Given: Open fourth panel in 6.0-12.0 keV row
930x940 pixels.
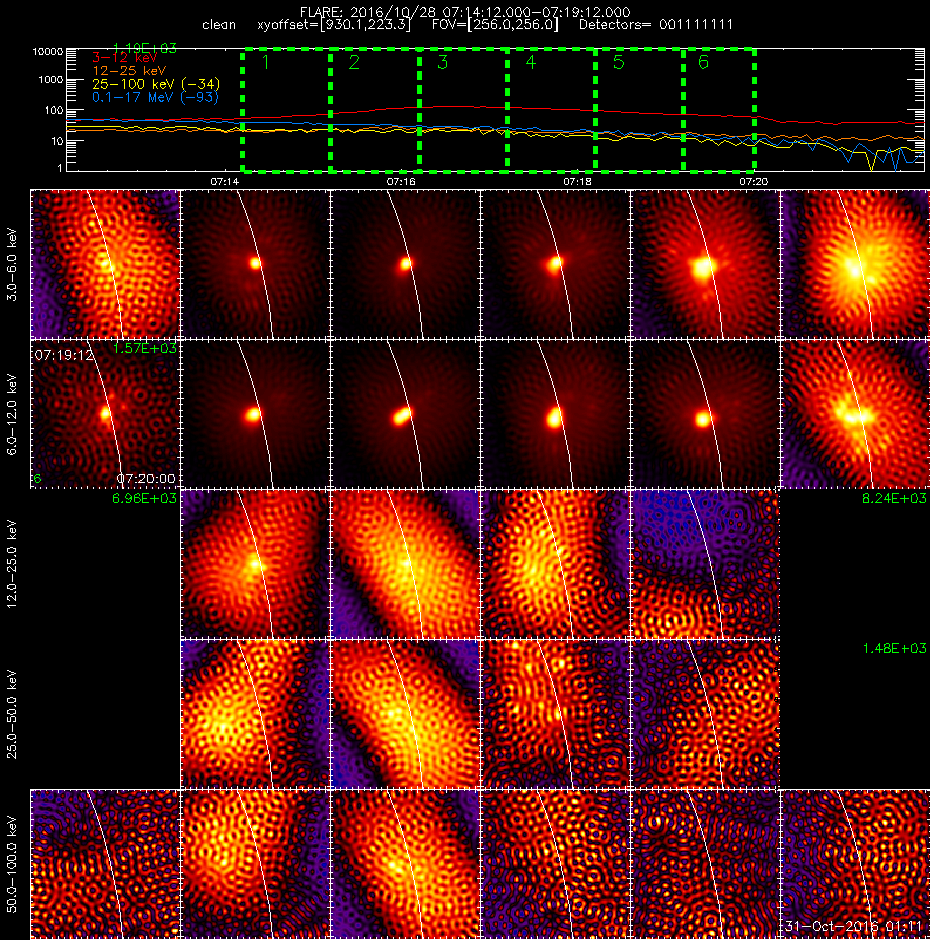Looking at the screenshot, I should [555, 414].
